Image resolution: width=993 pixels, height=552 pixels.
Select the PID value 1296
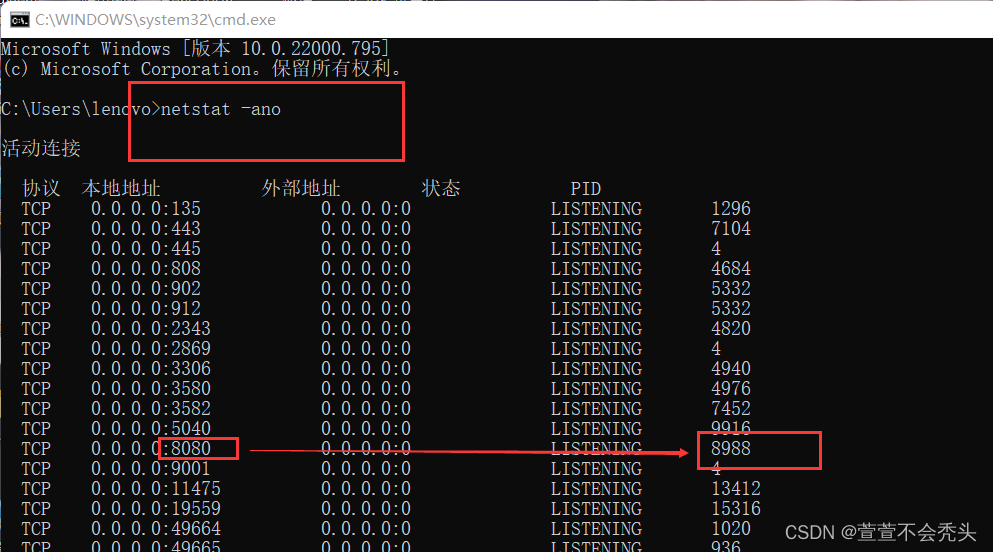(731, 209)
